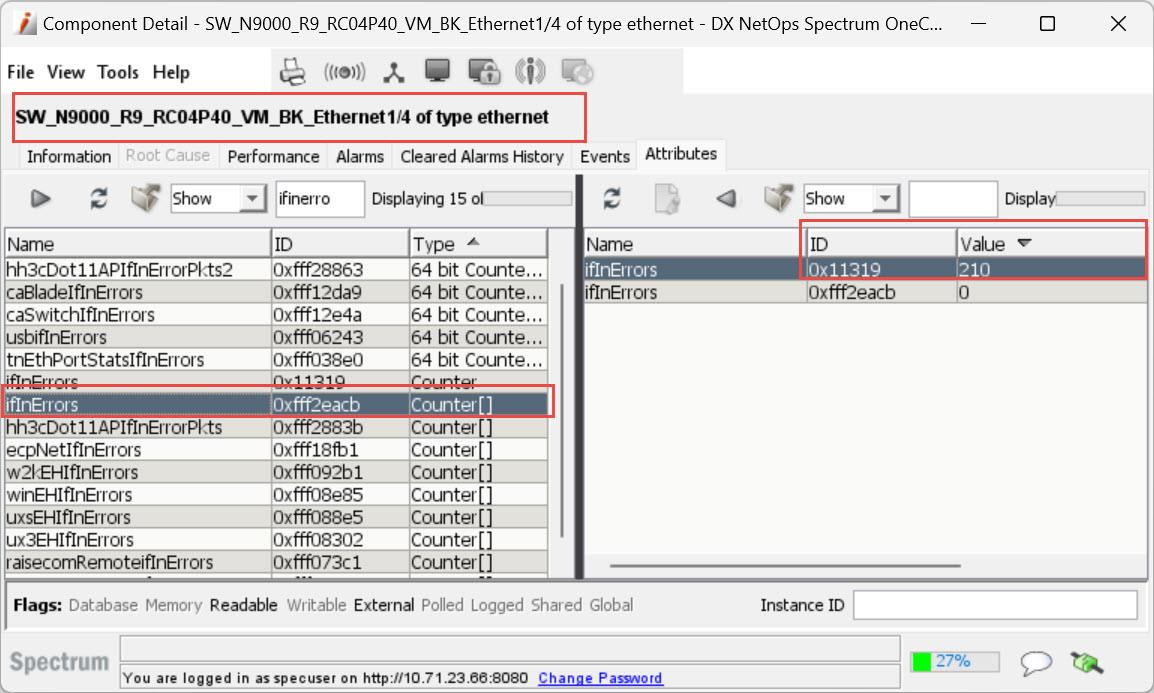Click the play arrow in left attribute panel

(40, 199)
